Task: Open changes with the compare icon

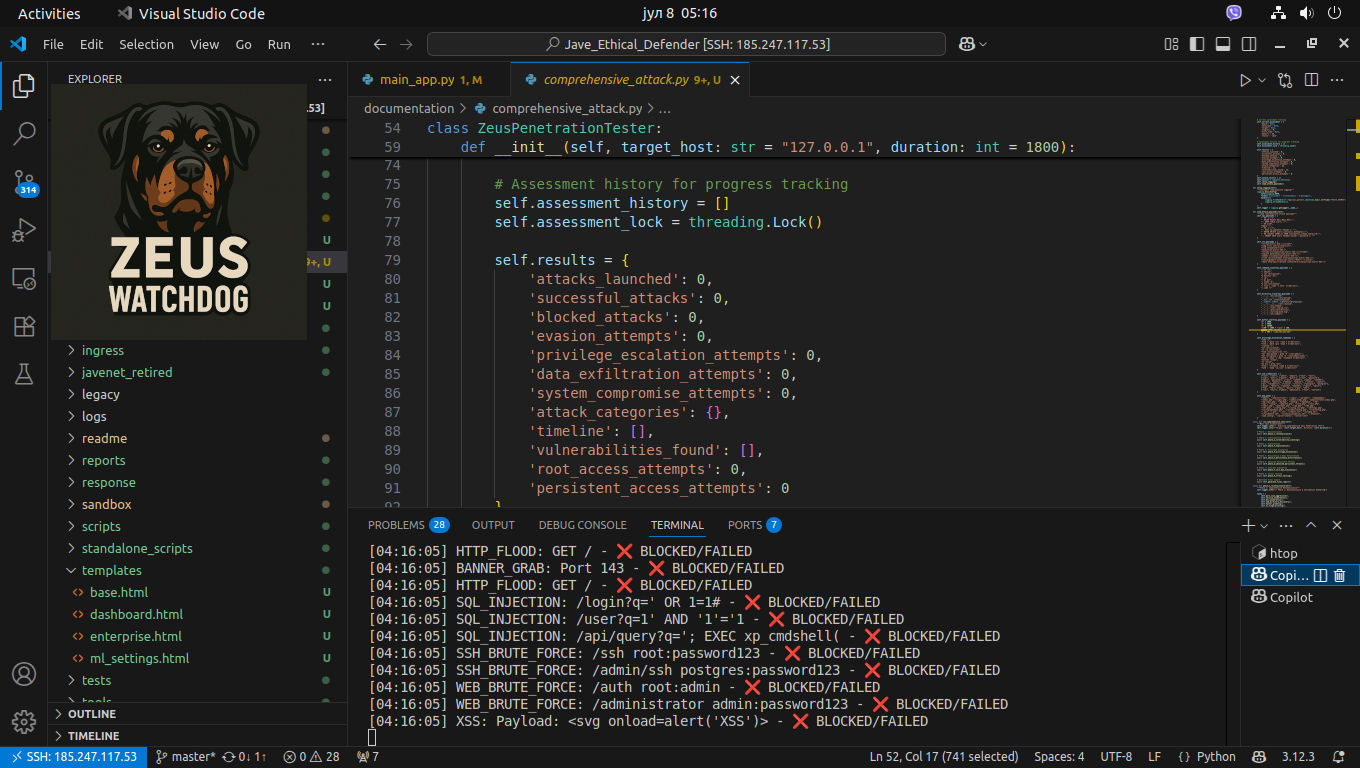Action: 1285,80
